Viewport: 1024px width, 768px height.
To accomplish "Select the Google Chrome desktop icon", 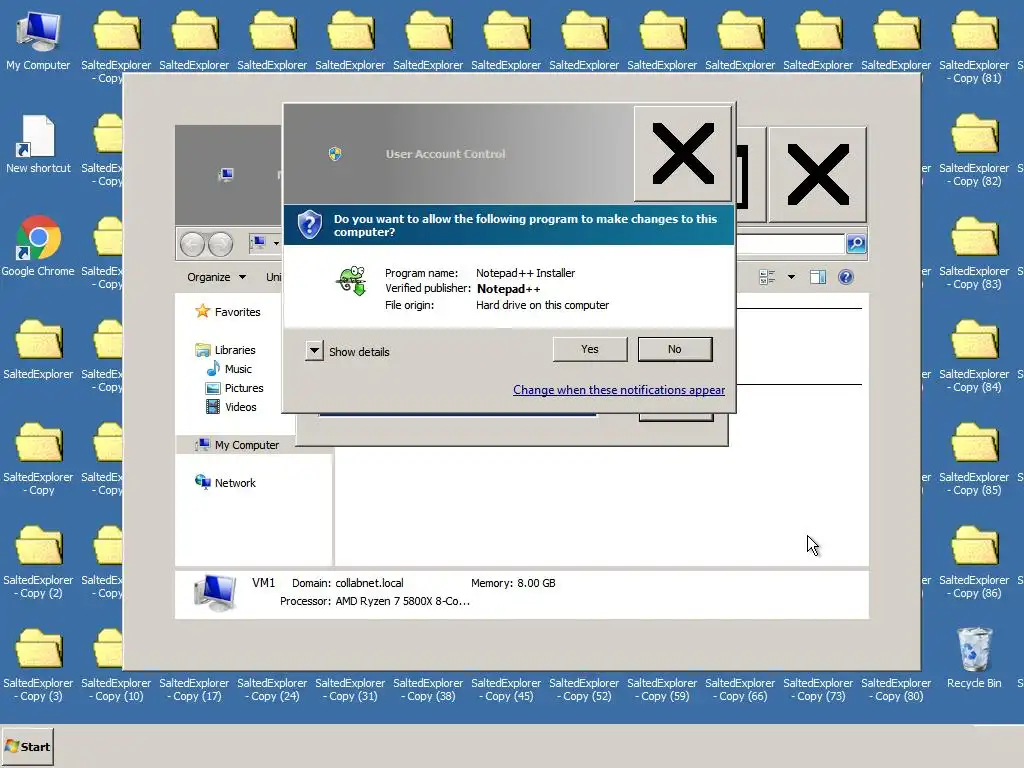I will [38, 246].
